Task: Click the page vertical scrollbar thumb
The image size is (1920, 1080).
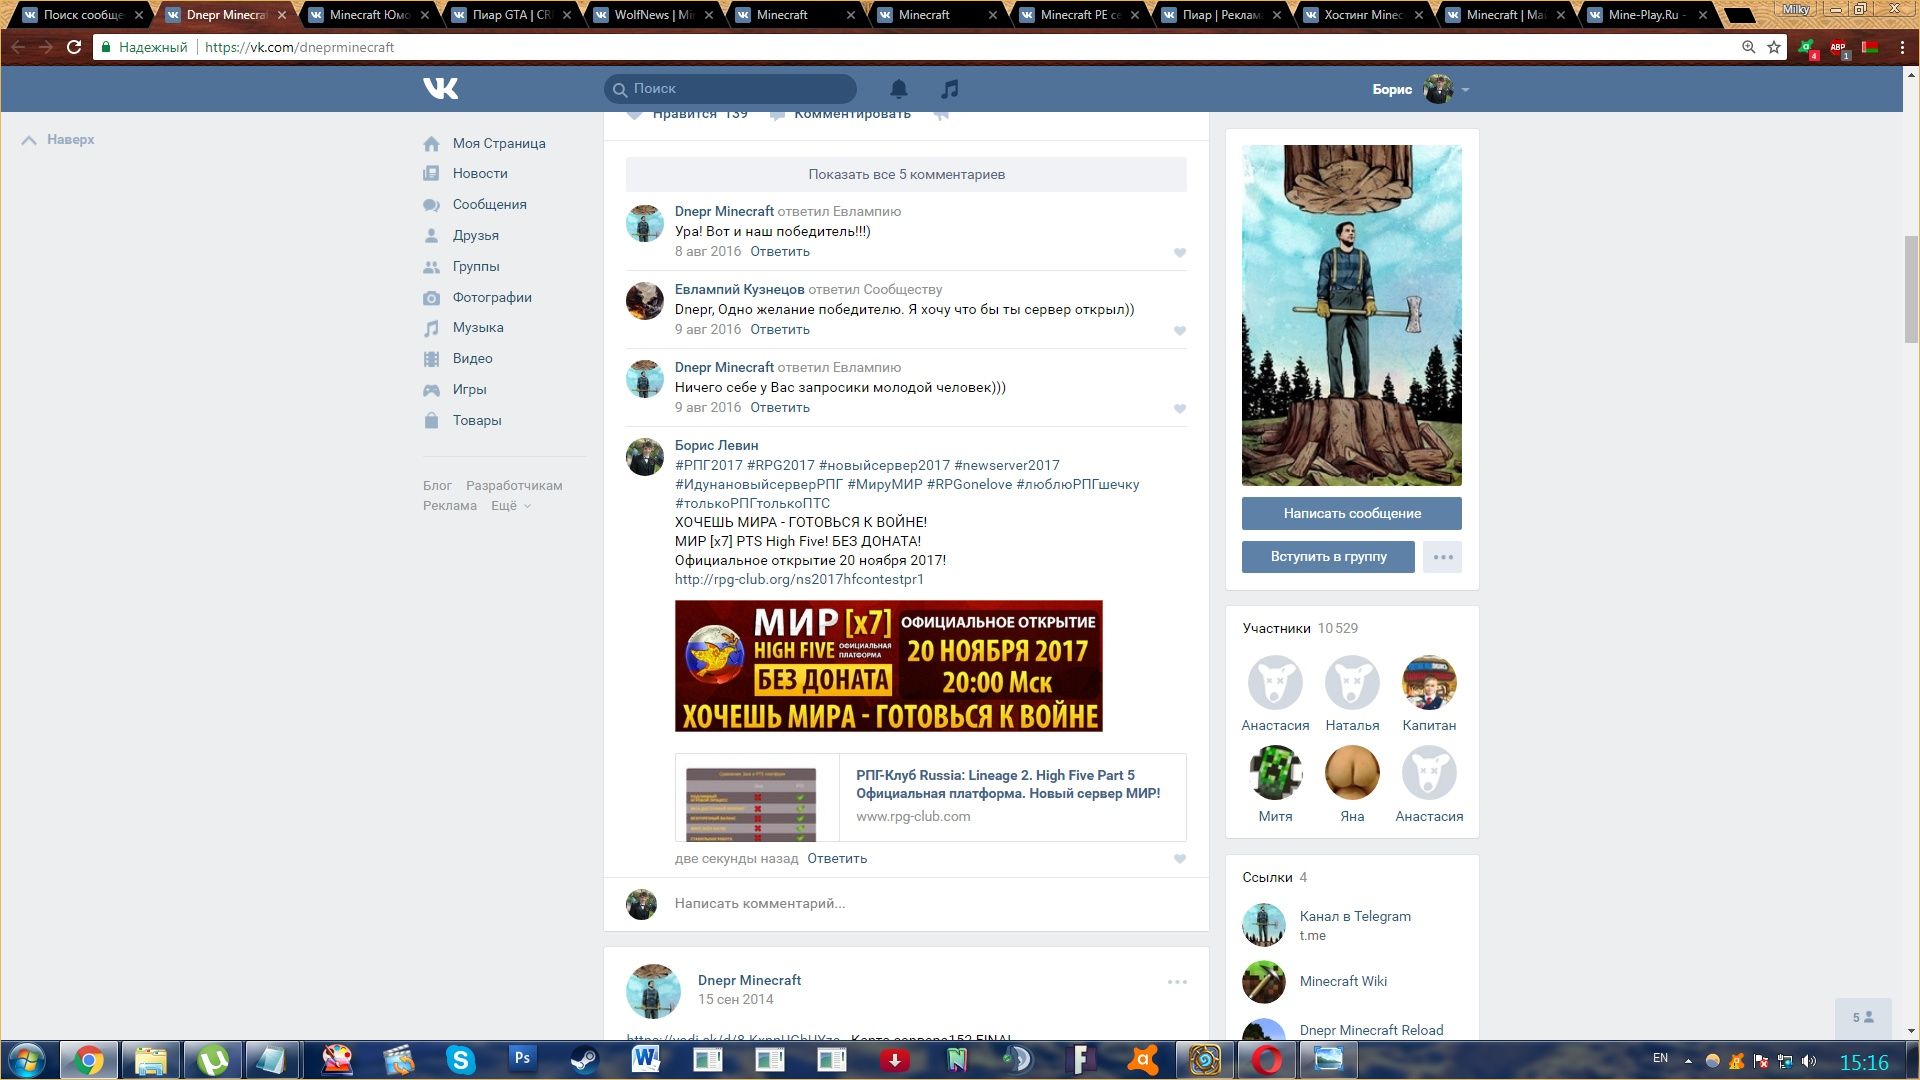Action: click(1911, 290)
